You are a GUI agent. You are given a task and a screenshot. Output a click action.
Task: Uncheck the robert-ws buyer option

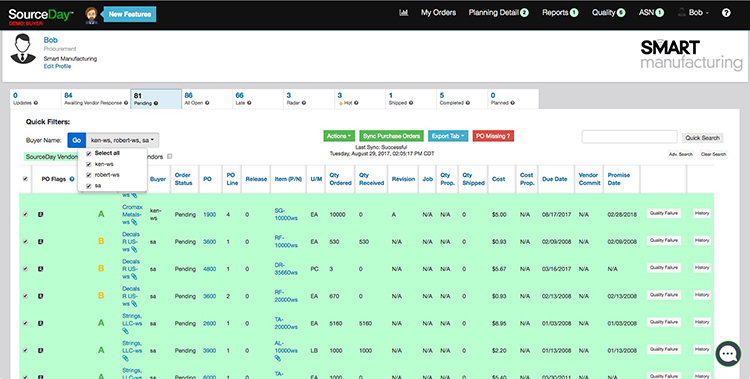click(x=89, y=175)
